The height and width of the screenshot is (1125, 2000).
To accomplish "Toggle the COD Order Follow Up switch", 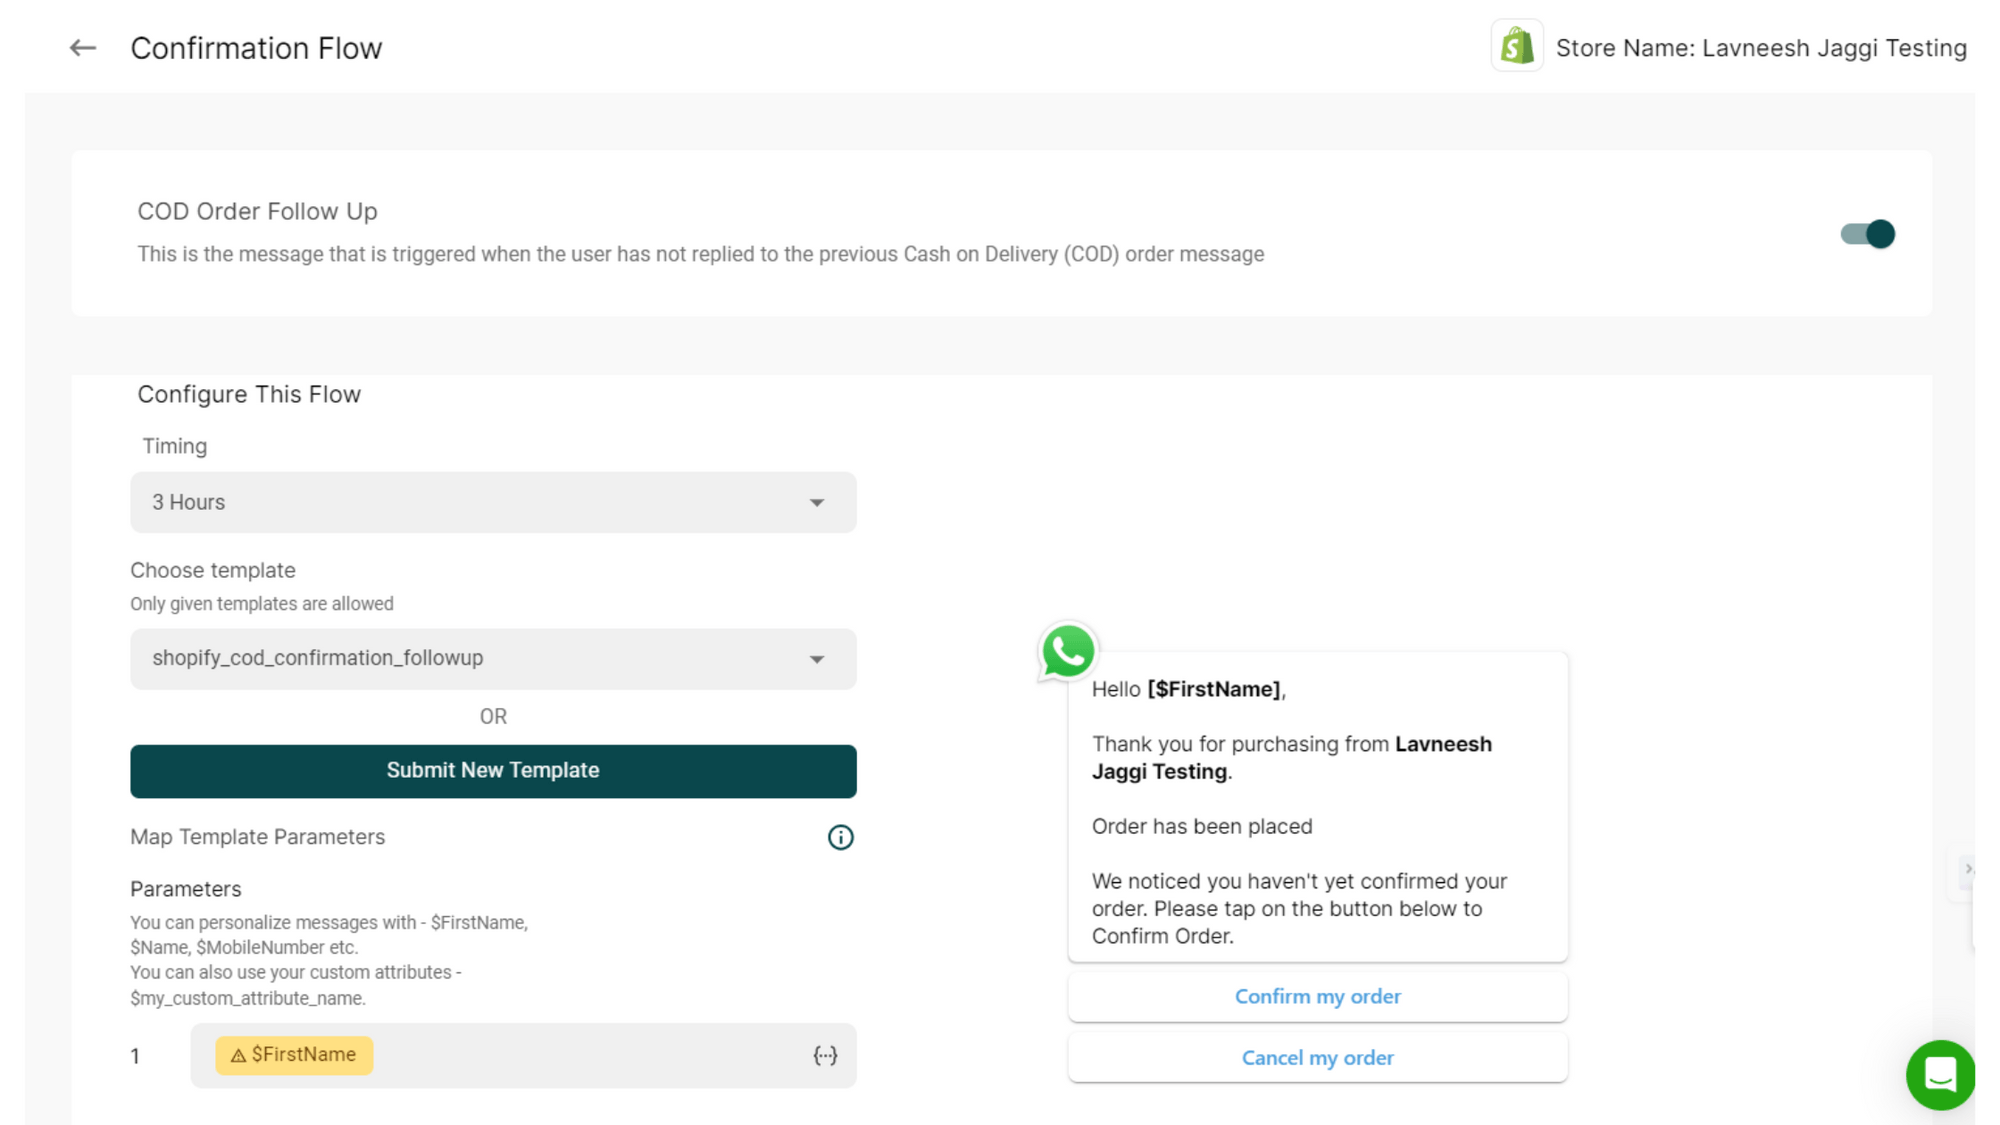I will [x=1867, y=234].
